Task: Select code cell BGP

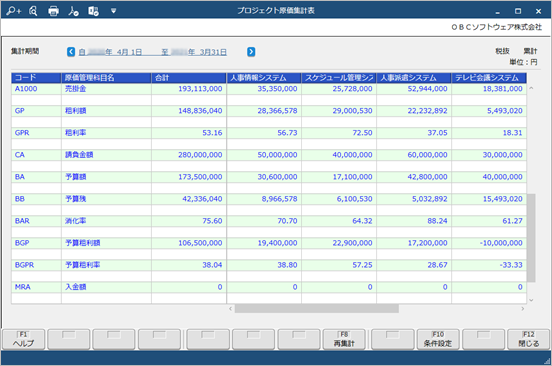Action: [x=36, y=243]
